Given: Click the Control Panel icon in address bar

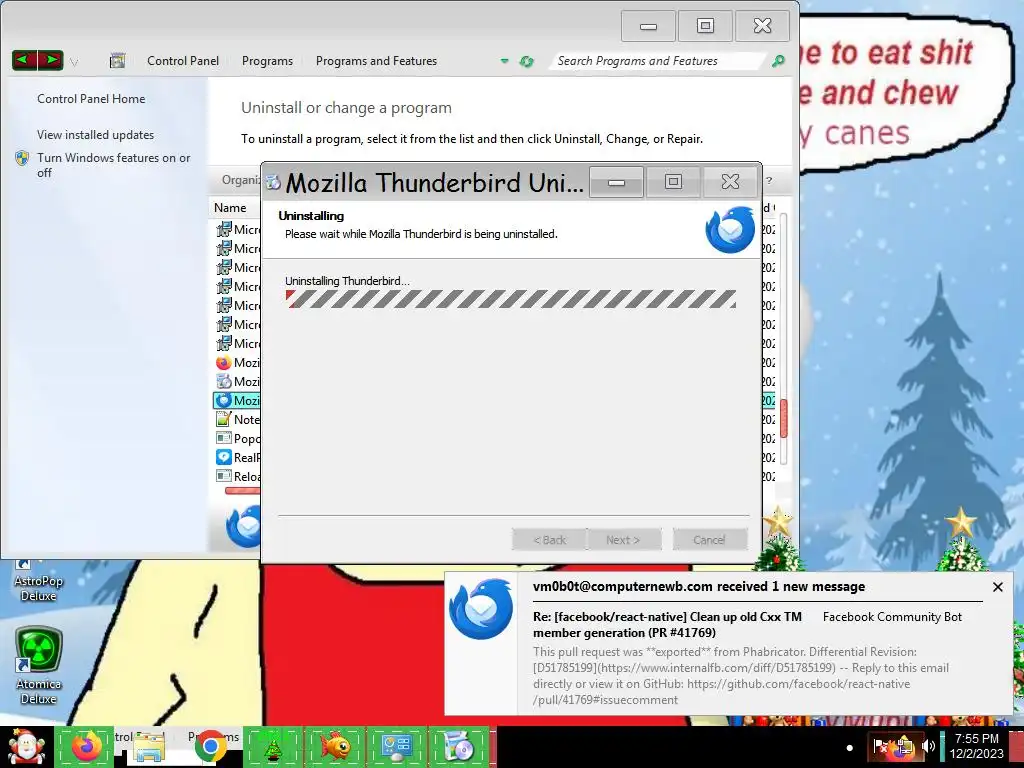Looking at the screenshot, I should [x=118, y=61].
